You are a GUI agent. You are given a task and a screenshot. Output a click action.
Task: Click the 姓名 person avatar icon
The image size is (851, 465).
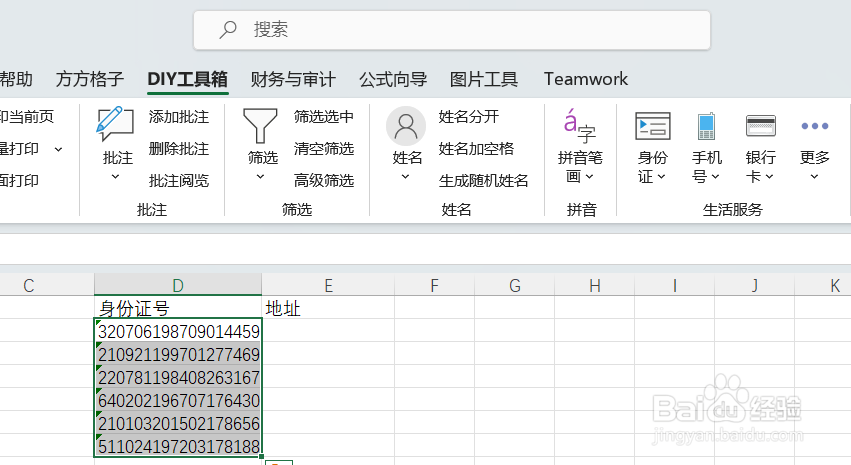click(405, 126)
